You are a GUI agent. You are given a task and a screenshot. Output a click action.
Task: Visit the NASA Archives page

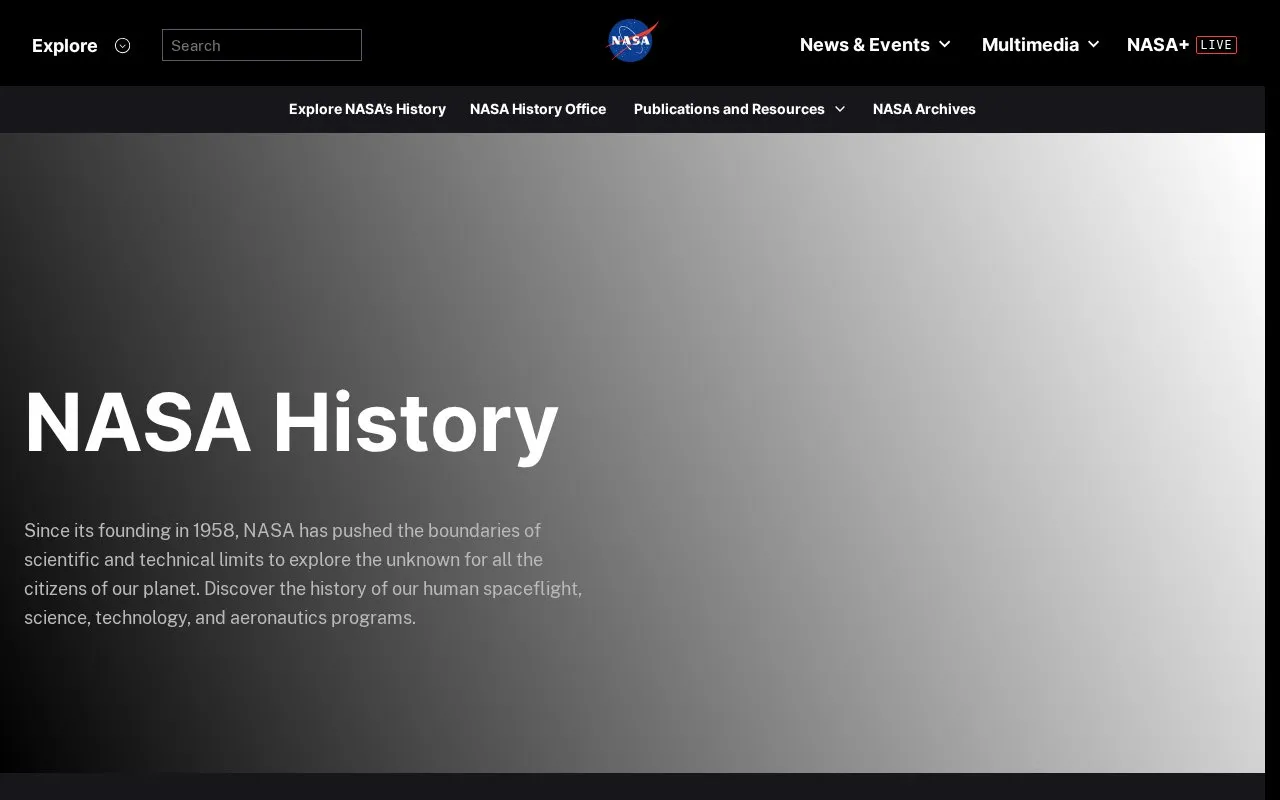(924, 109)
